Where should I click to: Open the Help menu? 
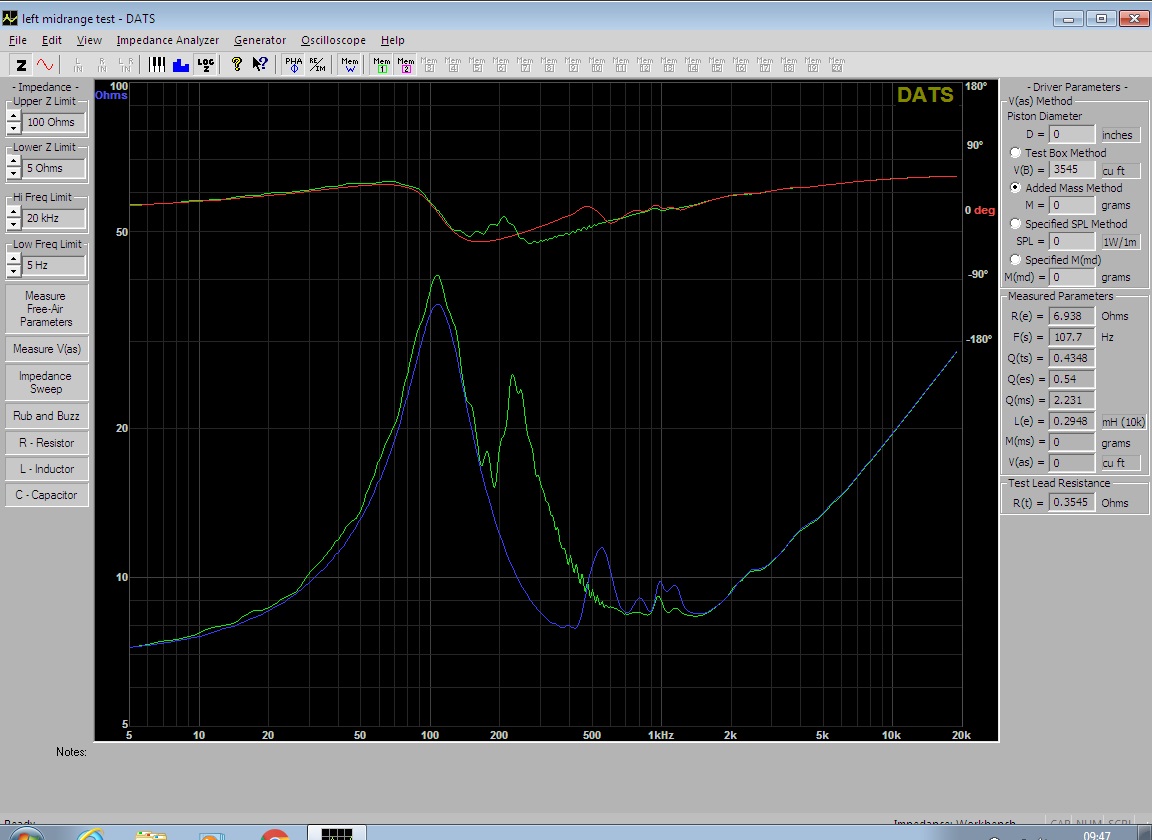click(392, 40)
